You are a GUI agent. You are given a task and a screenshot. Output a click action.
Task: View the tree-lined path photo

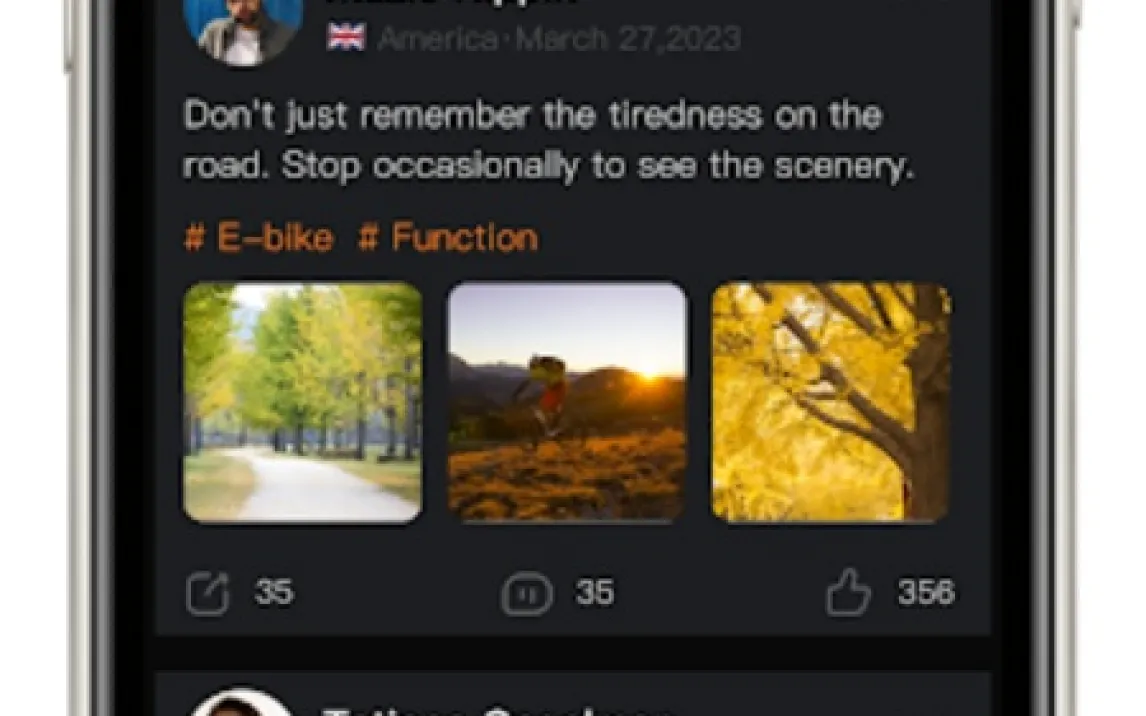pyautogui.click(x=303, y=403)
